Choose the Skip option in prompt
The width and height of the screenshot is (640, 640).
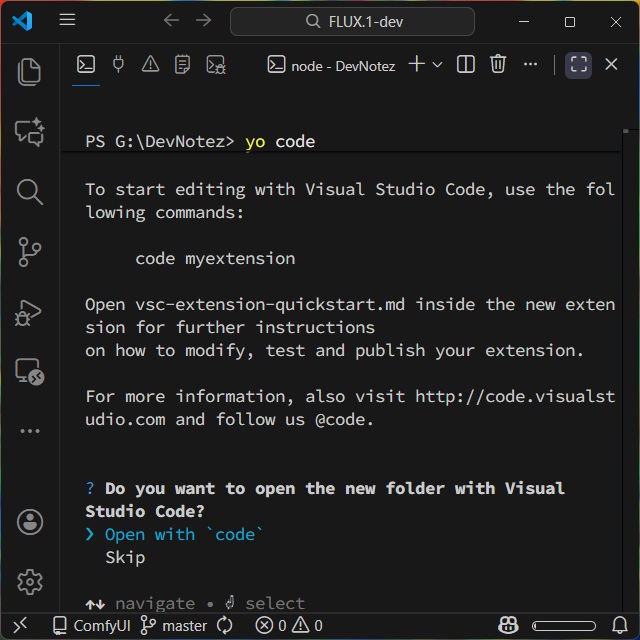[125, 557]
